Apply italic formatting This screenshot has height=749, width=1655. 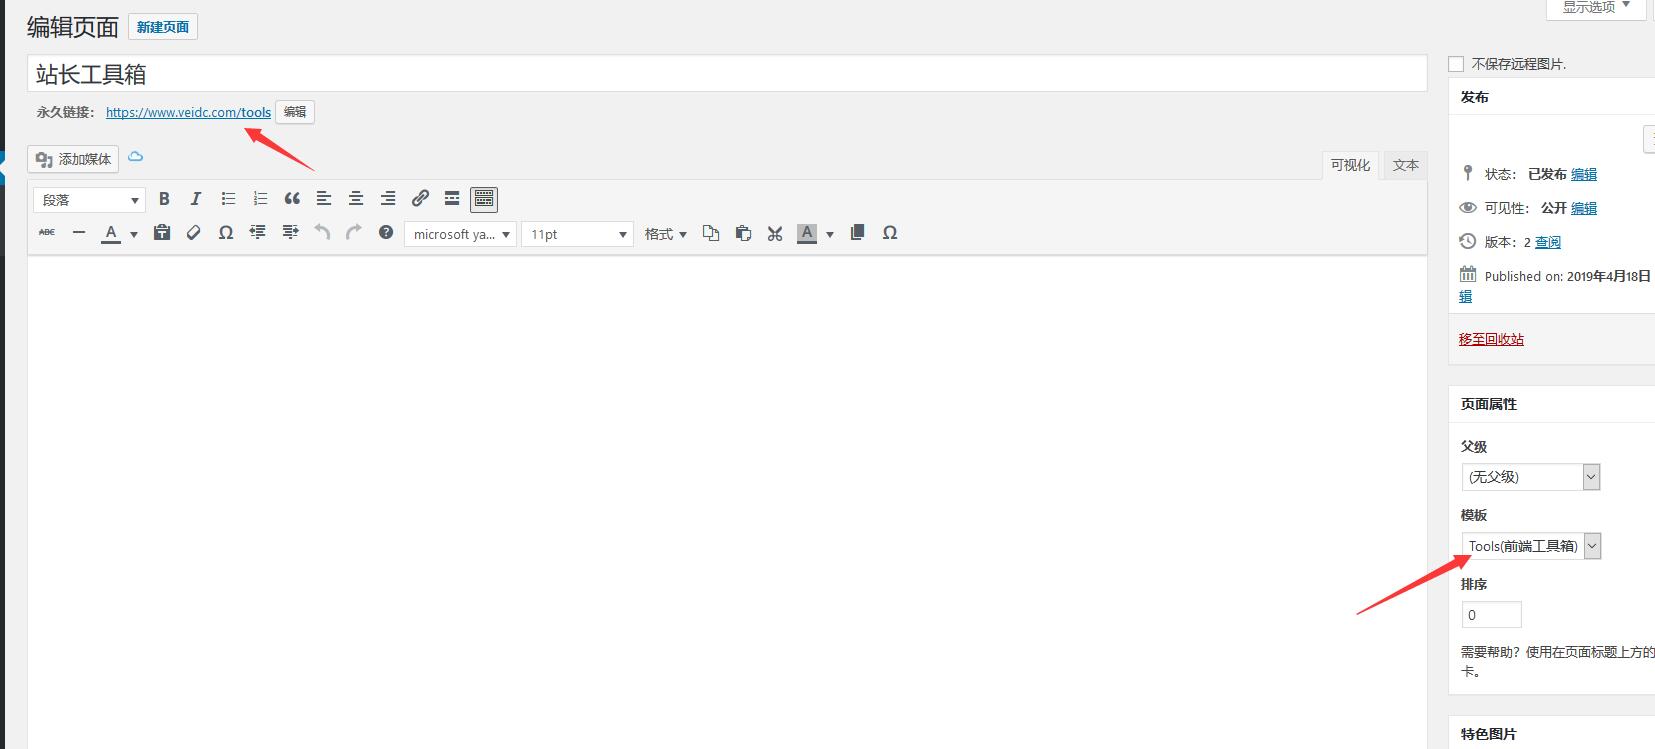pyautogui.click(x=196, y=199)
